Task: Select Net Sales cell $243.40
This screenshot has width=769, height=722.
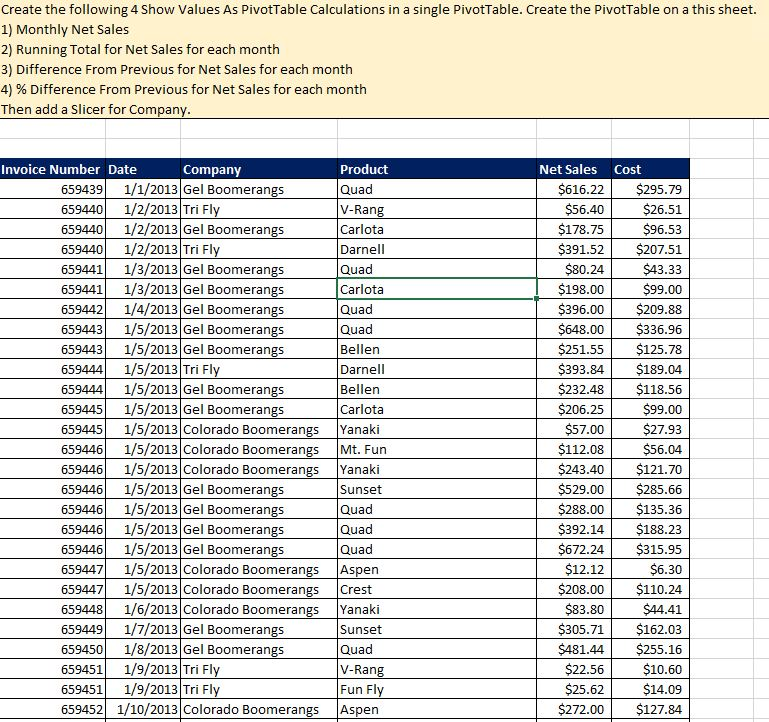Action: (x=574, y=469)
